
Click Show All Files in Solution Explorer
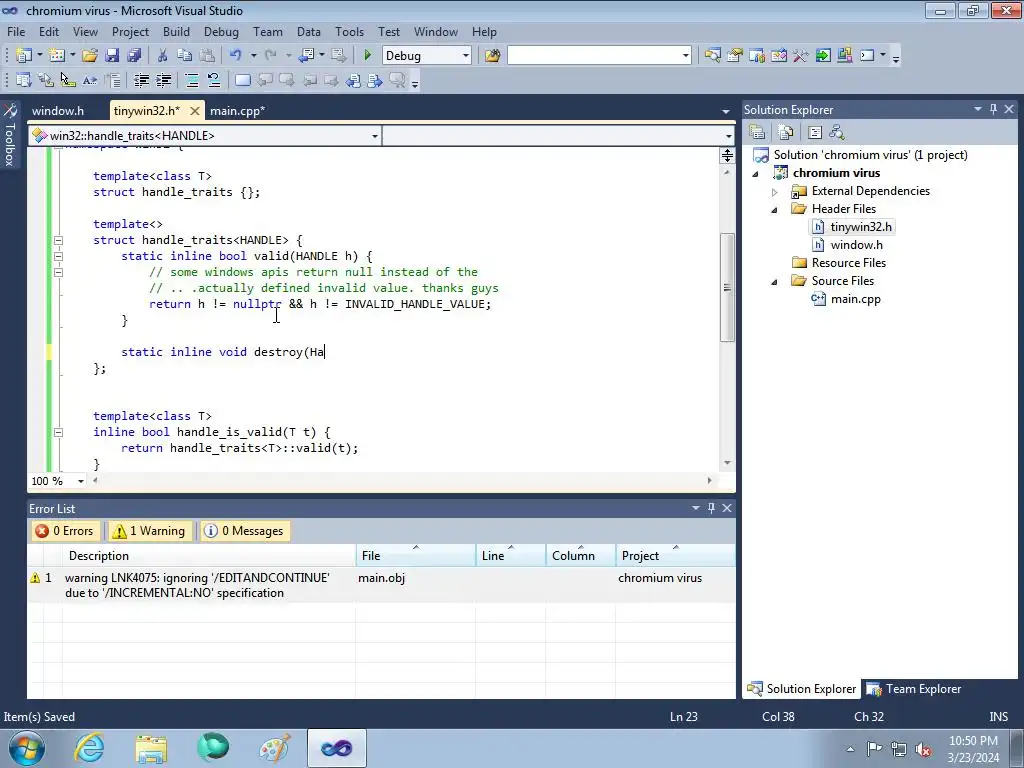pos(786,133)
